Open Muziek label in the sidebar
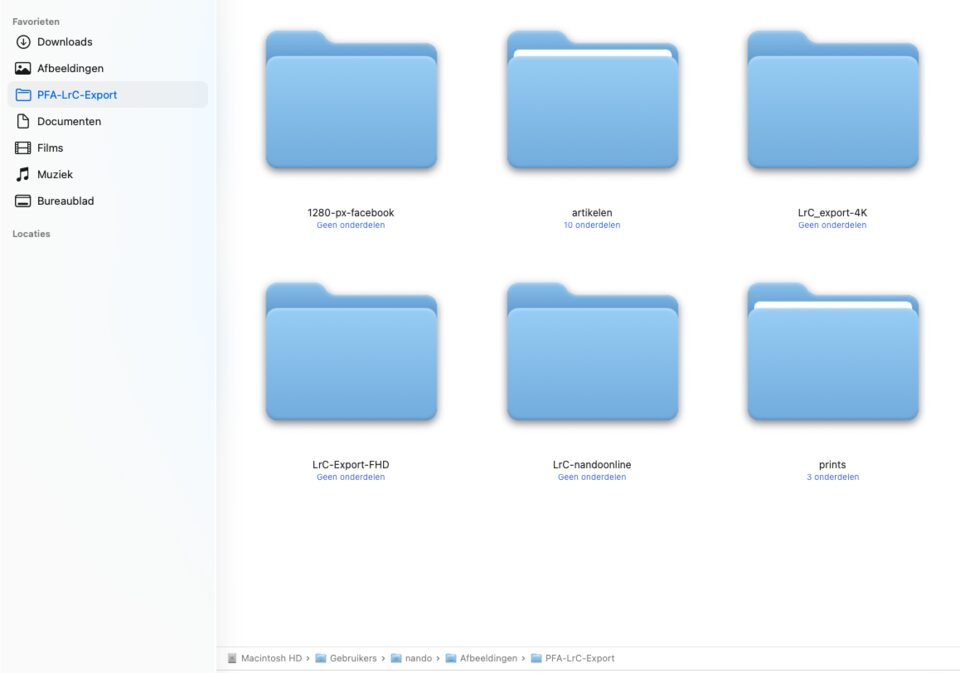960x673 pixels. click(x=55, y=175)
